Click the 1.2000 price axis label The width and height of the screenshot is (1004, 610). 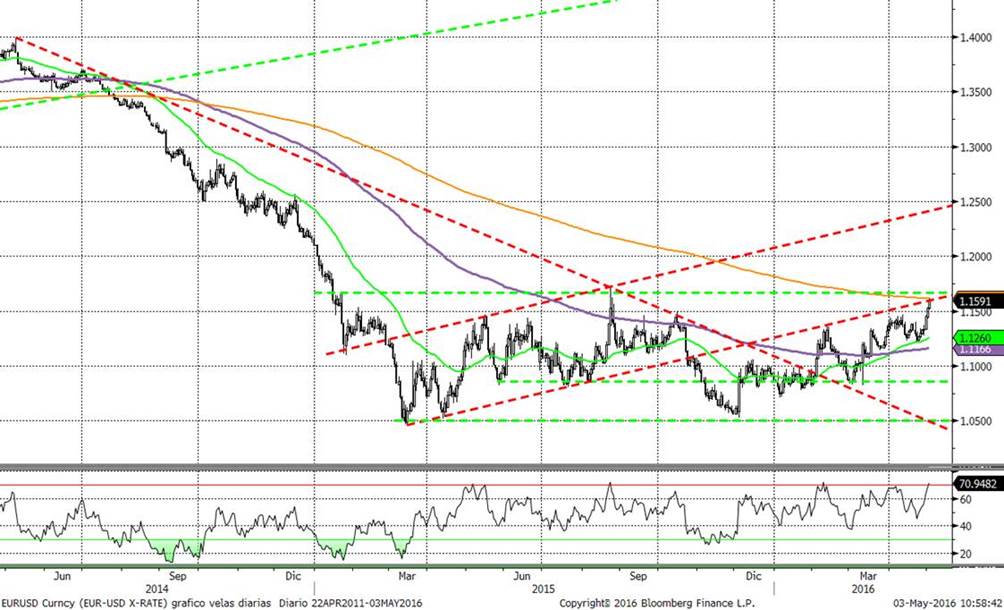(x=976, y=257)
